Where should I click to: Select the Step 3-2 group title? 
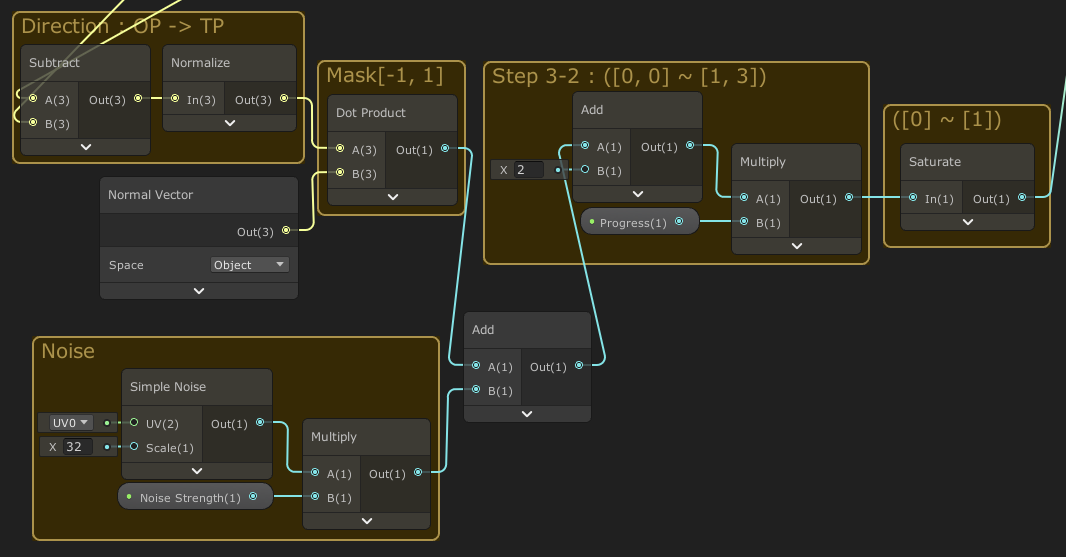[629, 76]
